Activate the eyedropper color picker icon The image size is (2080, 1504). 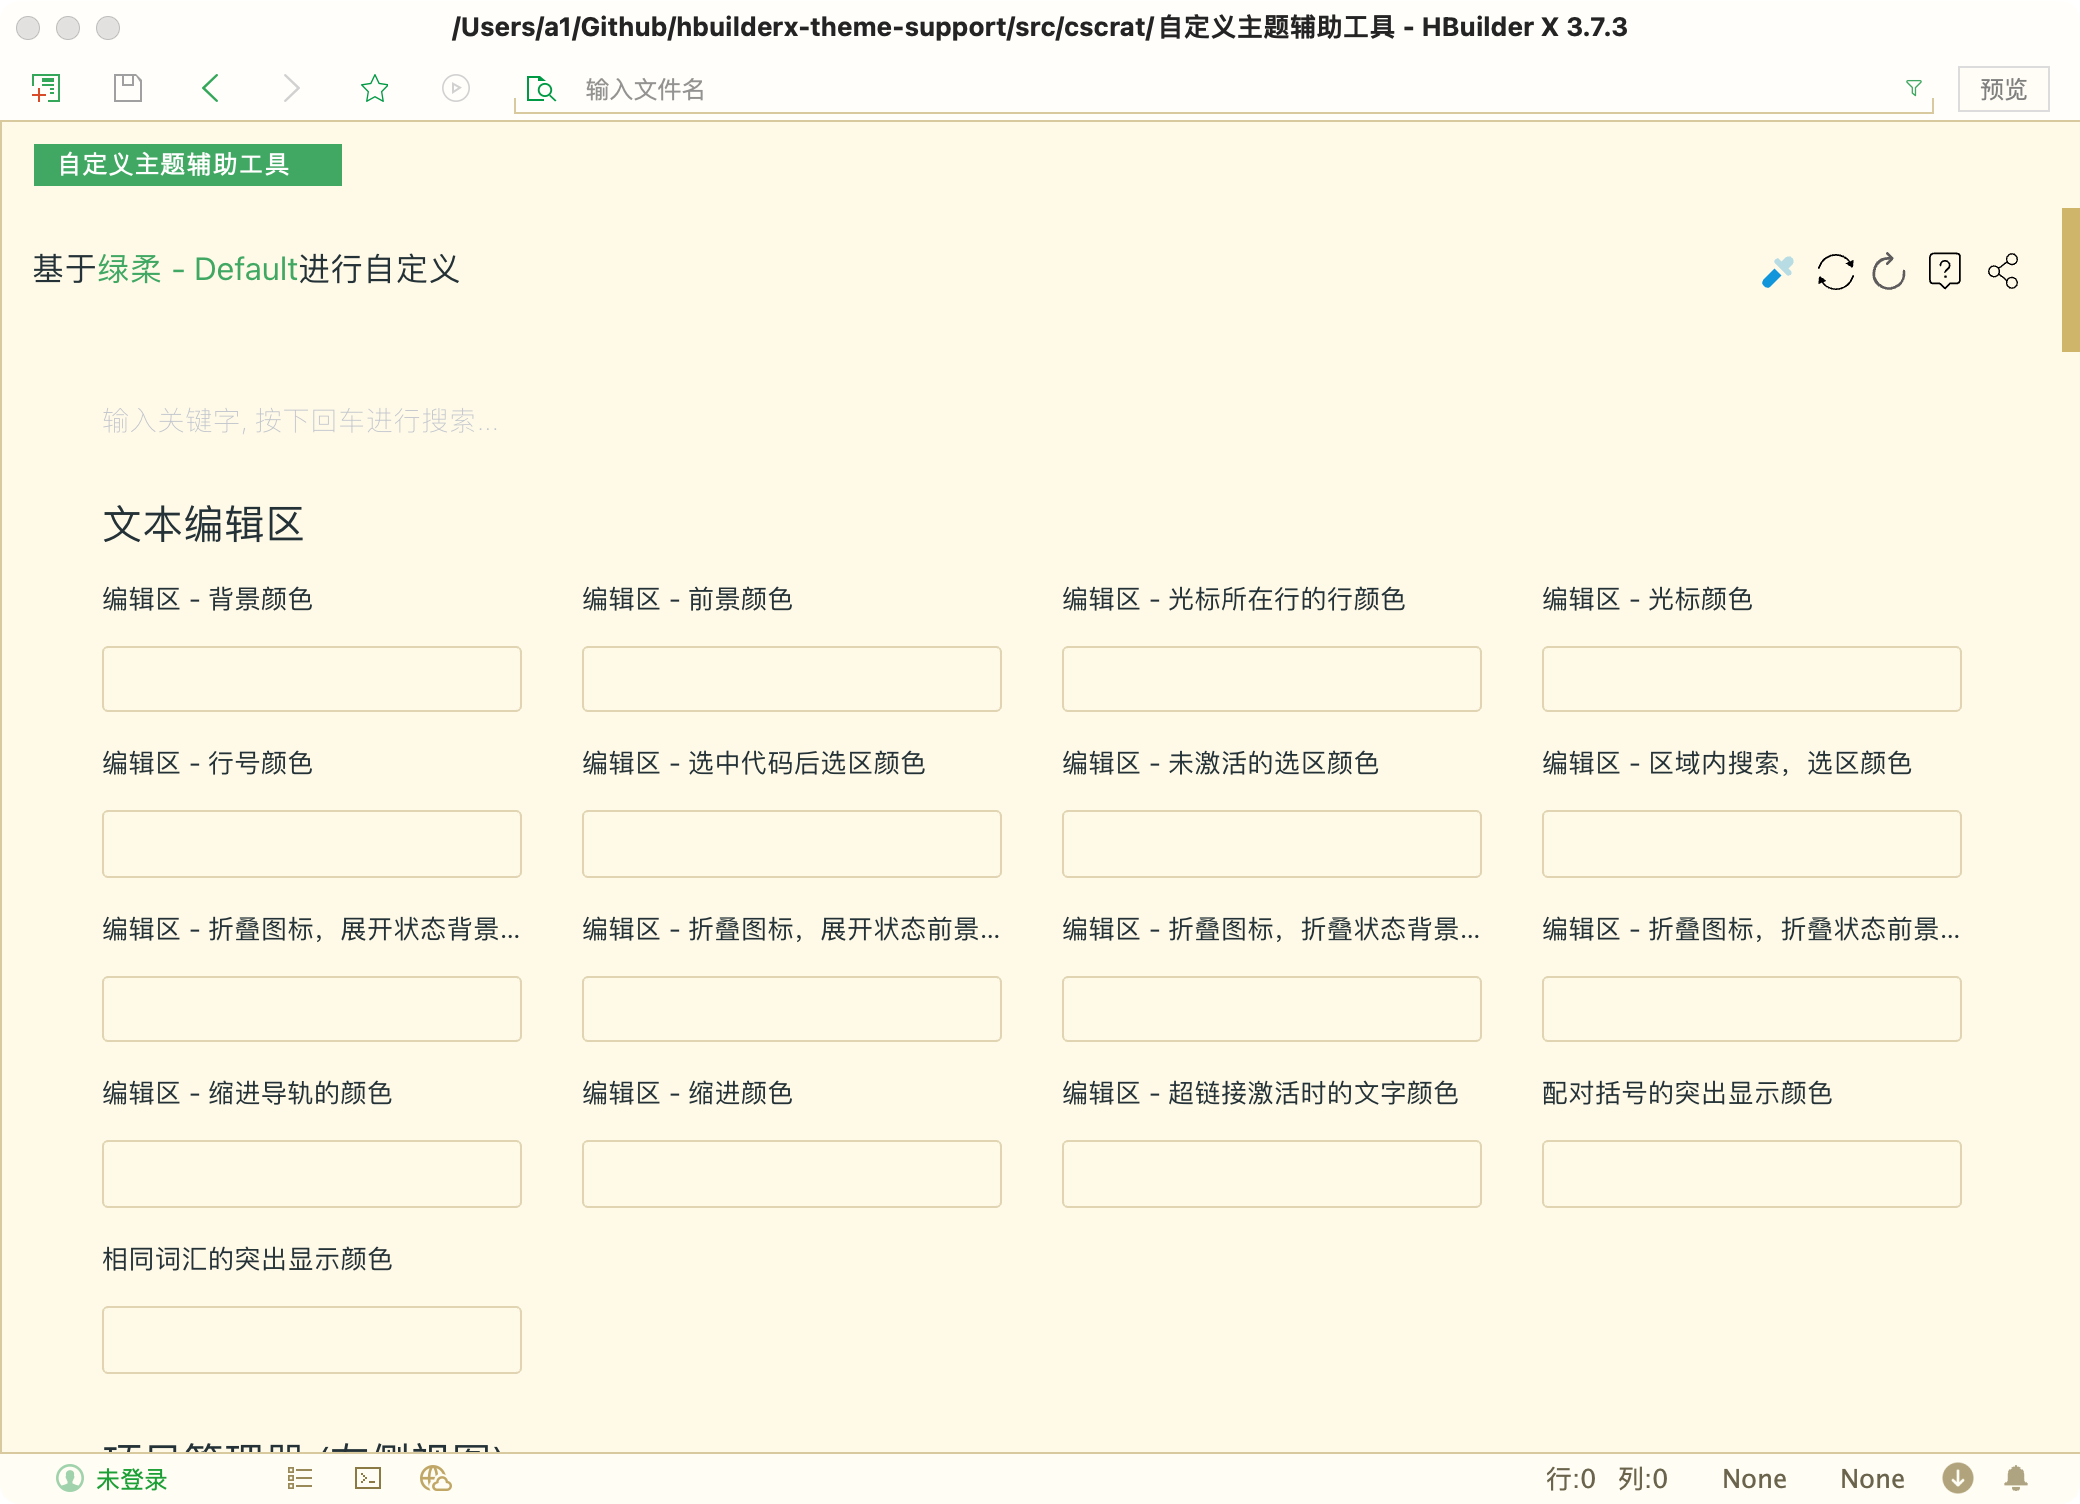tap(1778, 271)
